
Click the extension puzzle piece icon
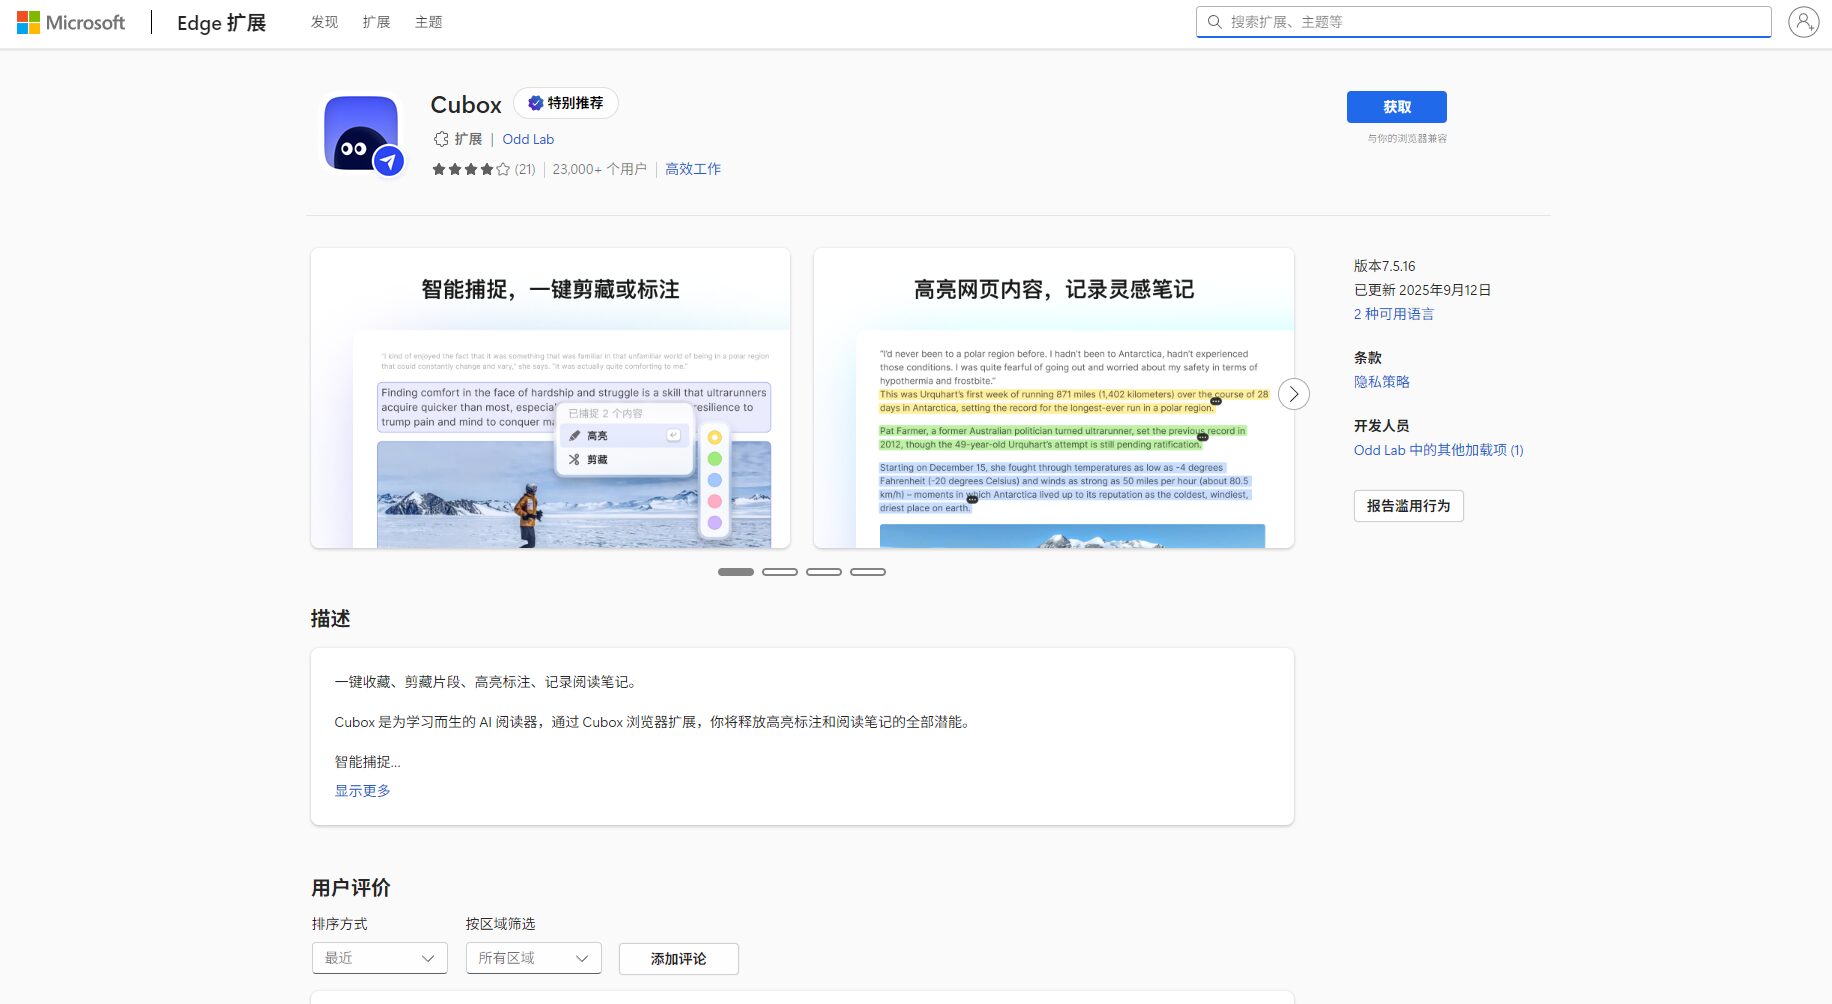point(441,139)
